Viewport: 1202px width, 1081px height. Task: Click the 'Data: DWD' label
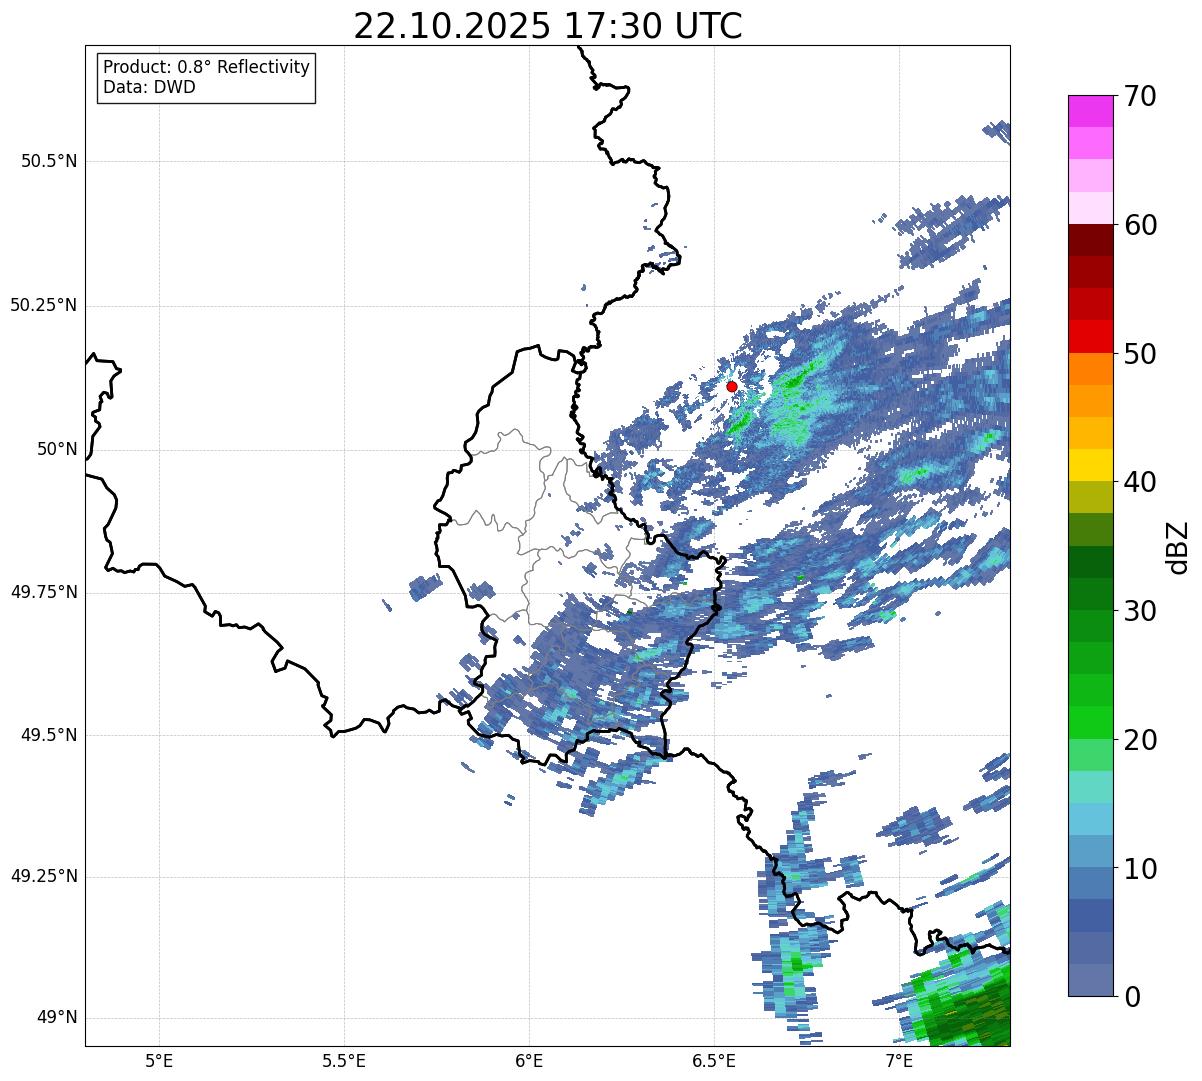(x=149, y=87)
